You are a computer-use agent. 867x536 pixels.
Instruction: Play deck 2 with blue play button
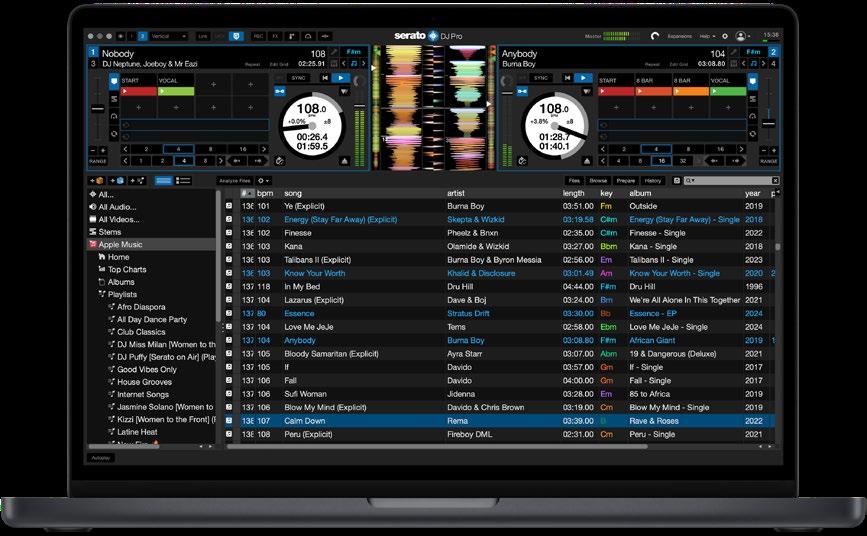[583, 78]
